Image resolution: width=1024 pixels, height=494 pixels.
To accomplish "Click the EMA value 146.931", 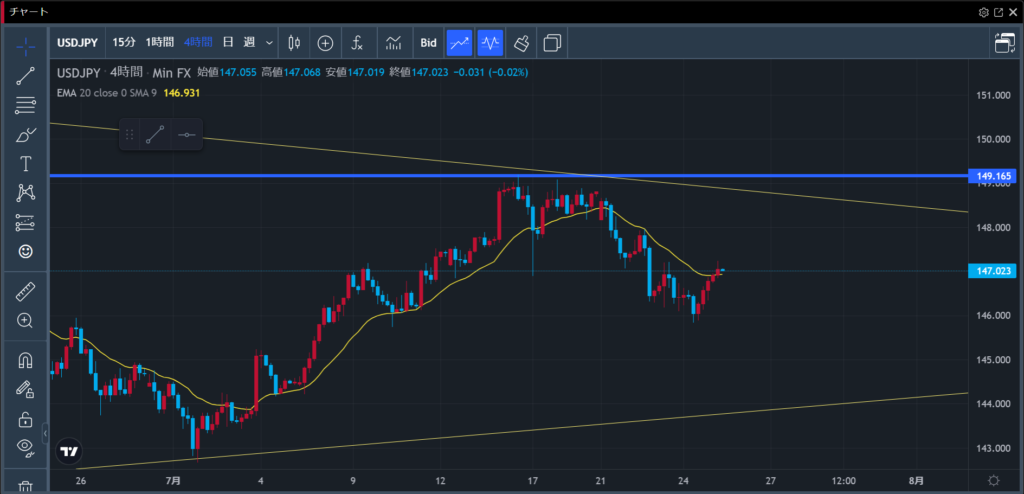I will tap(182, 93).
